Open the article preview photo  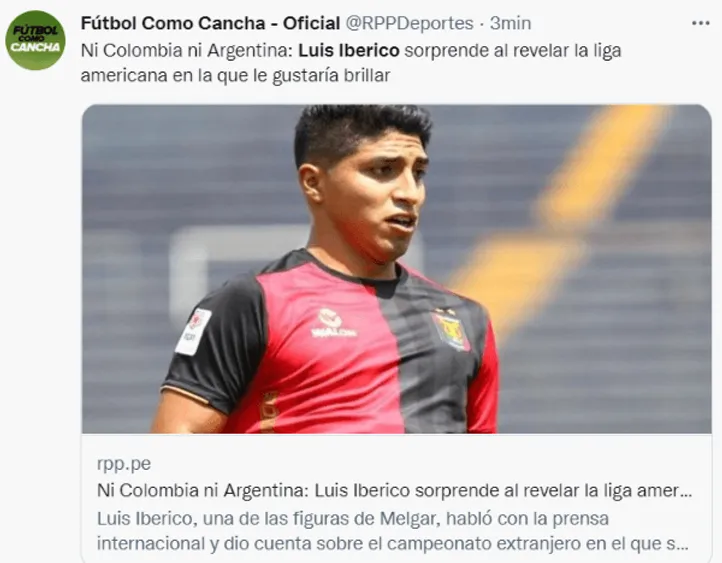396,269
